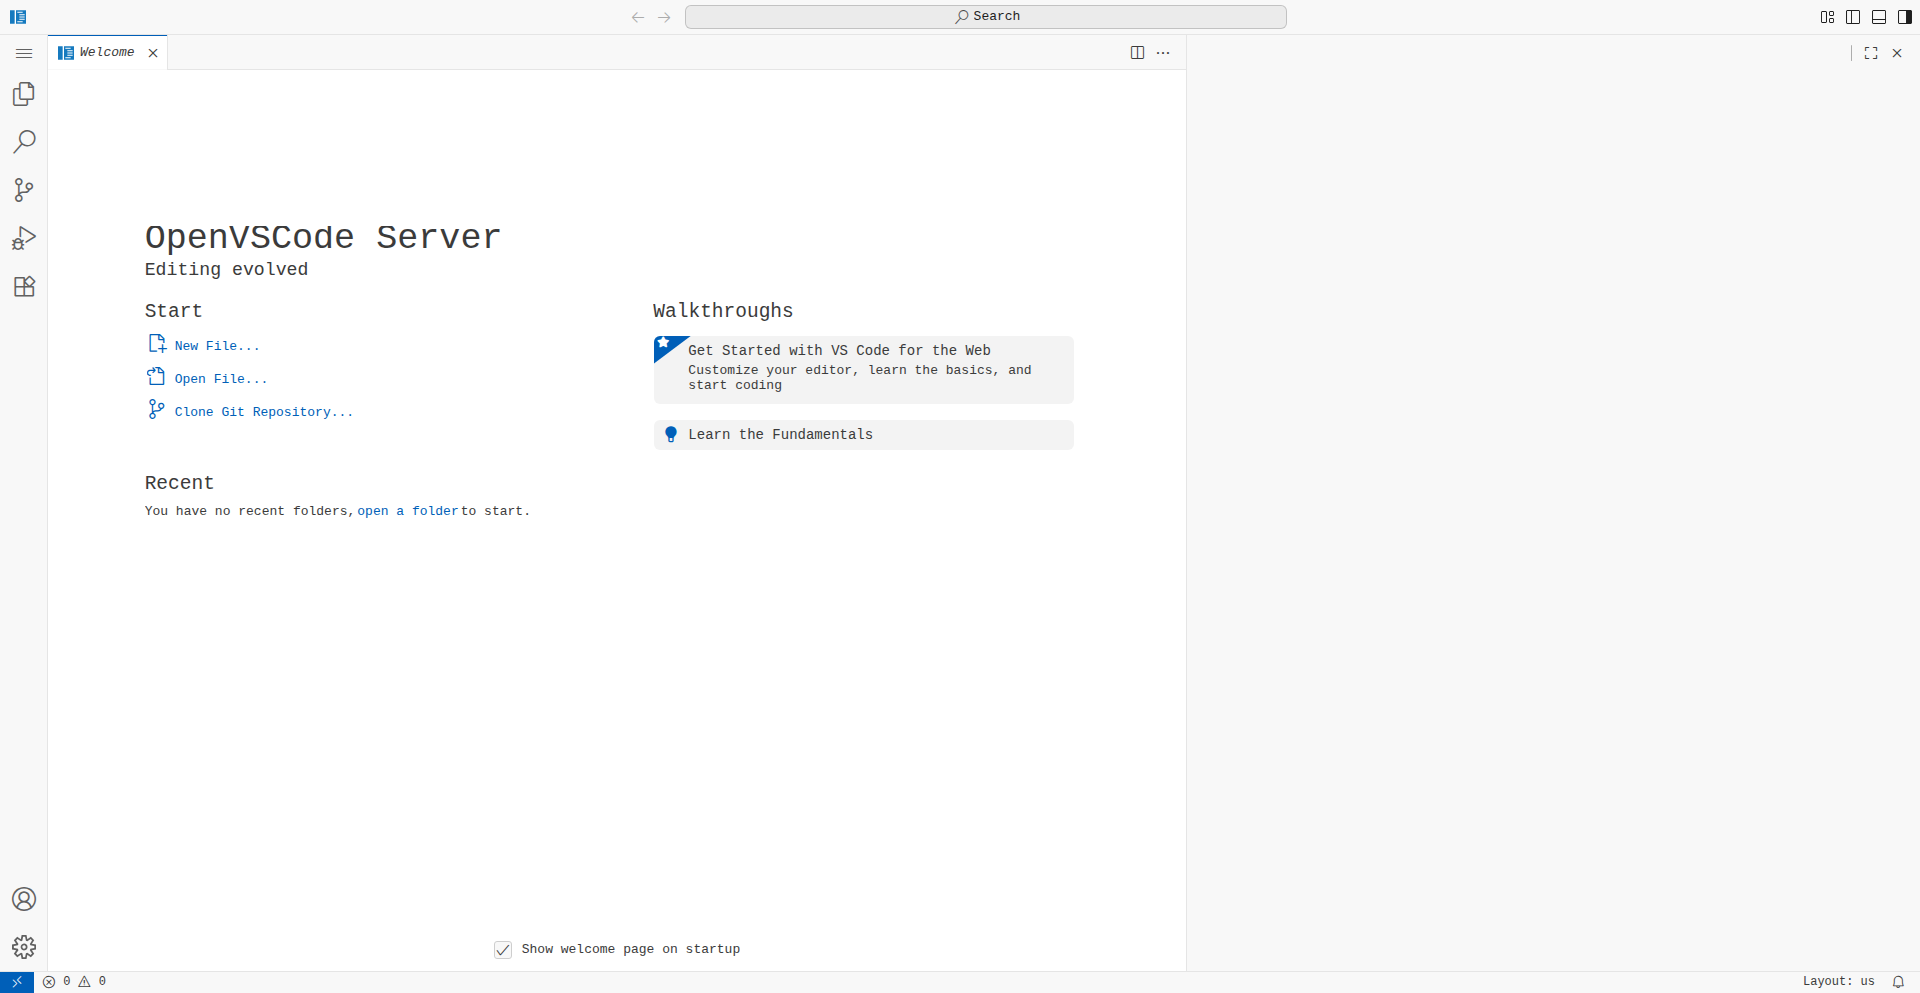Image resolution: width=1920 pixels, height=993 pixels.
Task: Toggle the bottom panel visibility
Action: point(1879,17)
